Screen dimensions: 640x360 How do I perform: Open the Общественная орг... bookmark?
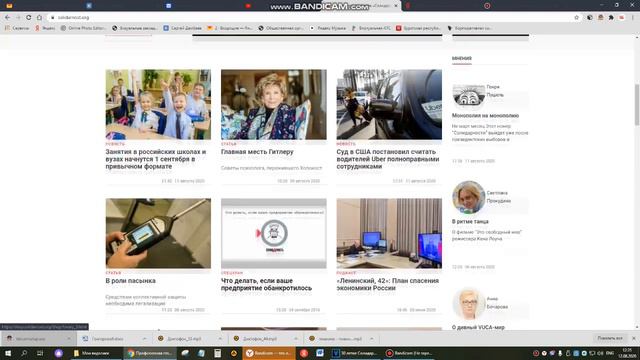click(281, 28)
